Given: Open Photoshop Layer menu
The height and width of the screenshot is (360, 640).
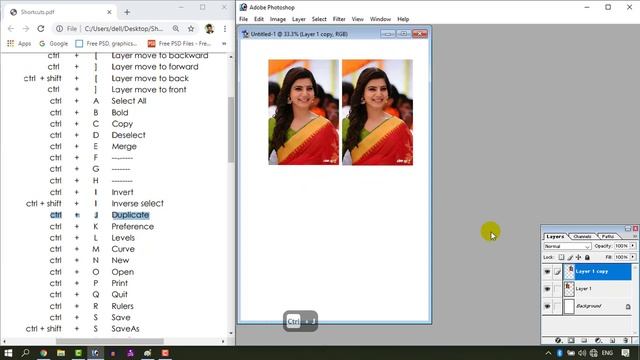Looking at the screenshot, I should coord(298,19).
